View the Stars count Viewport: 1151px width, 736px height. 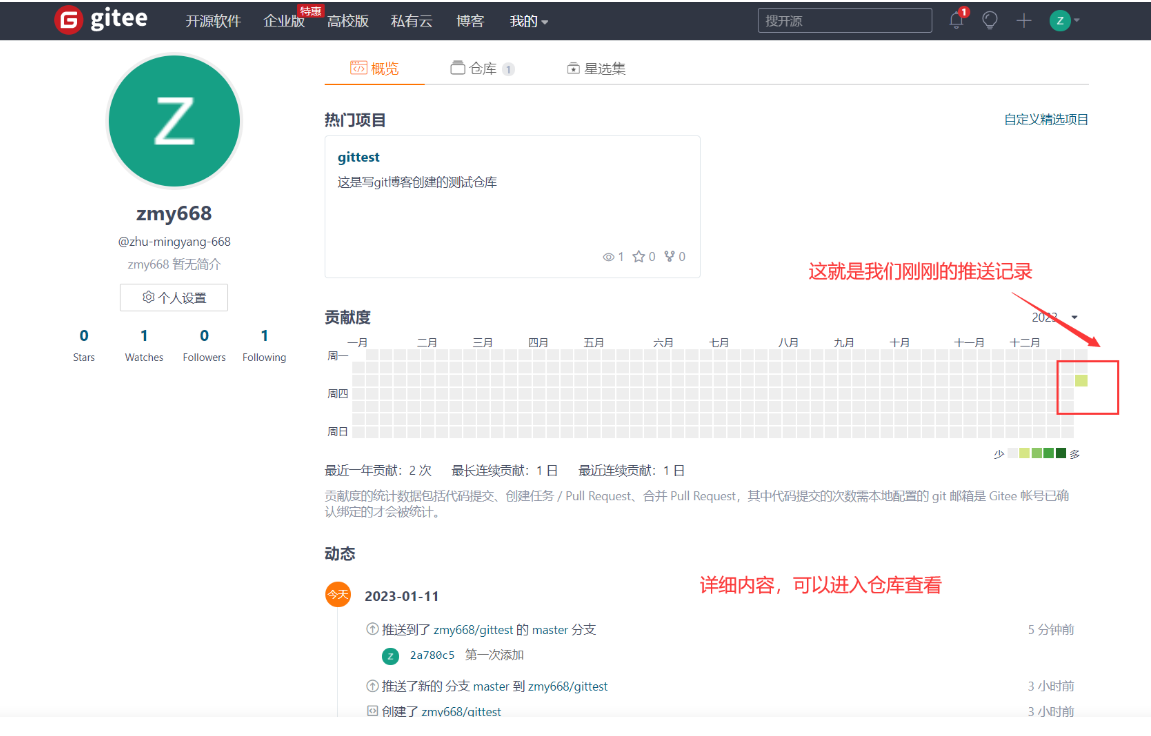pyautogui.click(x=84, y=345)
